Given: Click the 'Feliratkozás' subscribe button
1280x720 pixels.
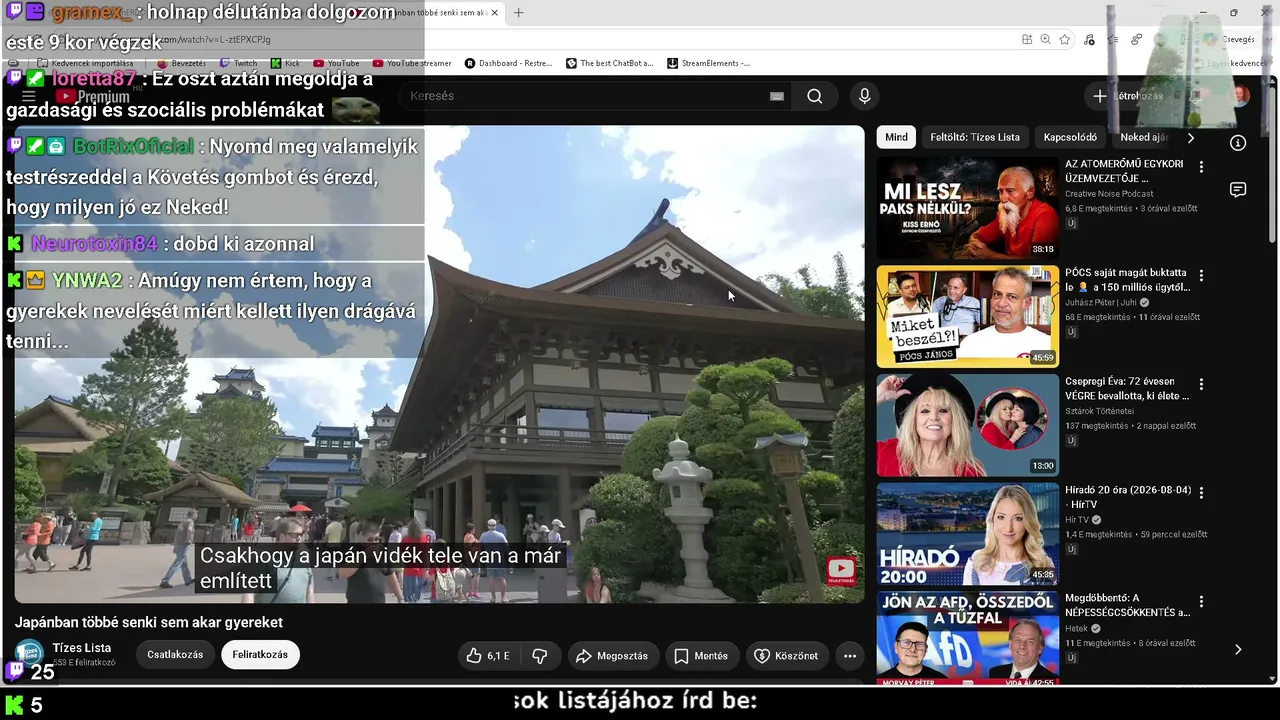Looking at the screenshot, I should click(260, 655).
